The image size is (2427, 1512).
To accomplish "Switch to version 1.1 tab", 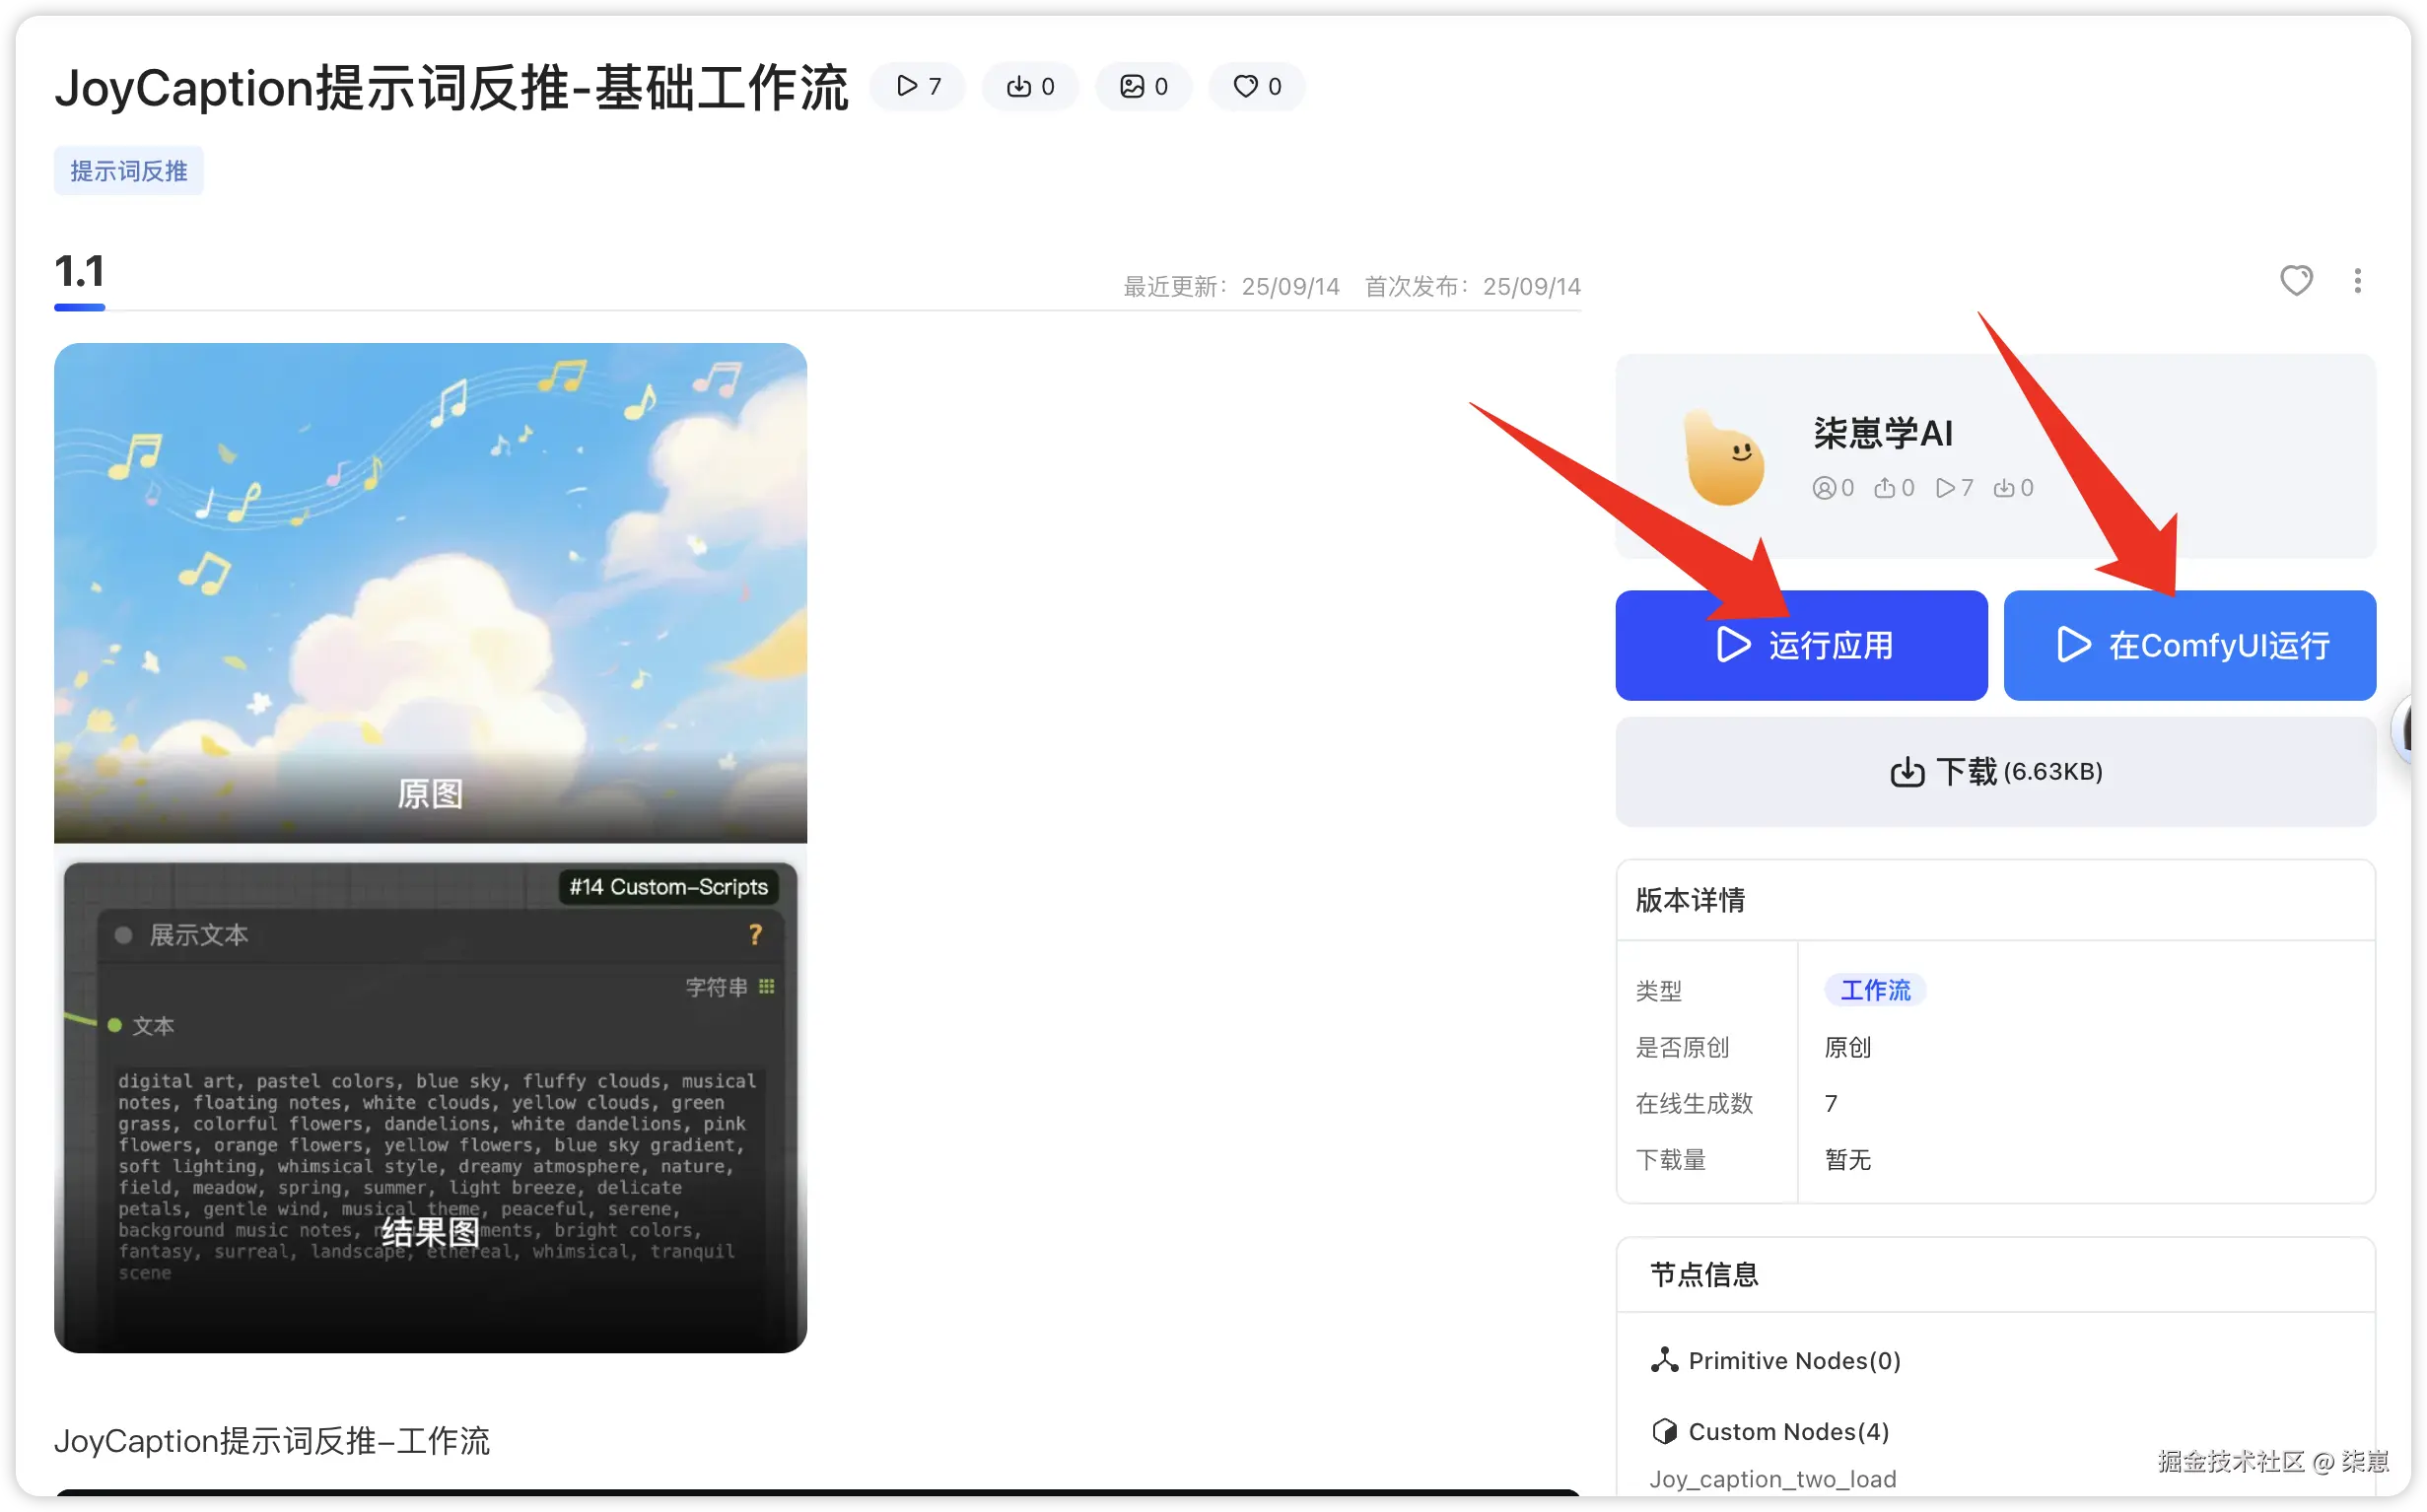I will pyautogui.click(x=79, y=273).
